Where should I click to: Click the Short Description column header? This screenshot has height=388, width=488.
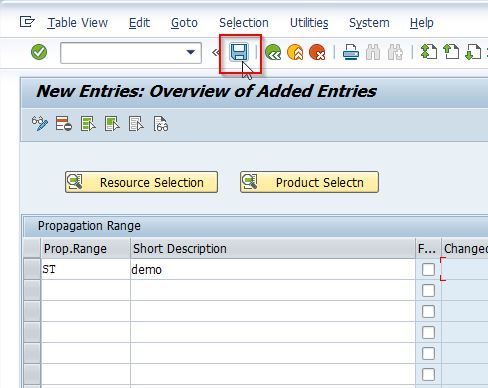tap(273, 248)
